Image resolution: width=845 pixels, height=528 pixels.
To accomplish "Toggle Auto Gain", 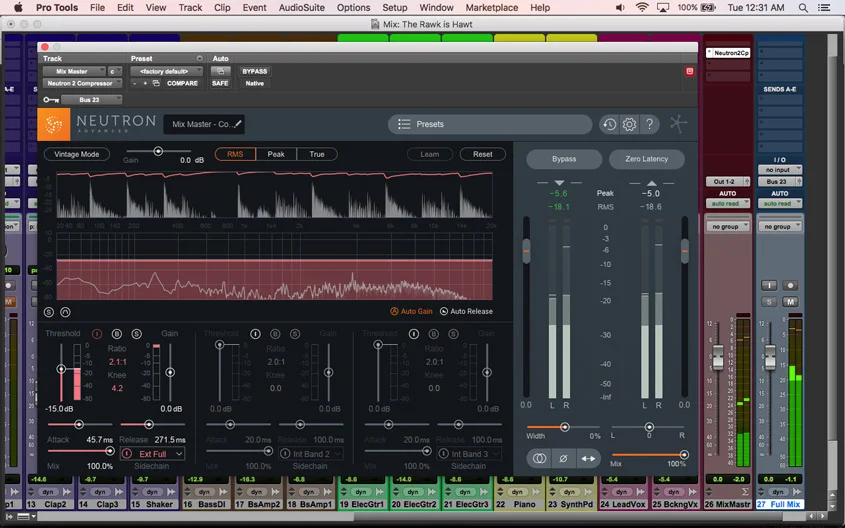I will click(x=411, y=311).
